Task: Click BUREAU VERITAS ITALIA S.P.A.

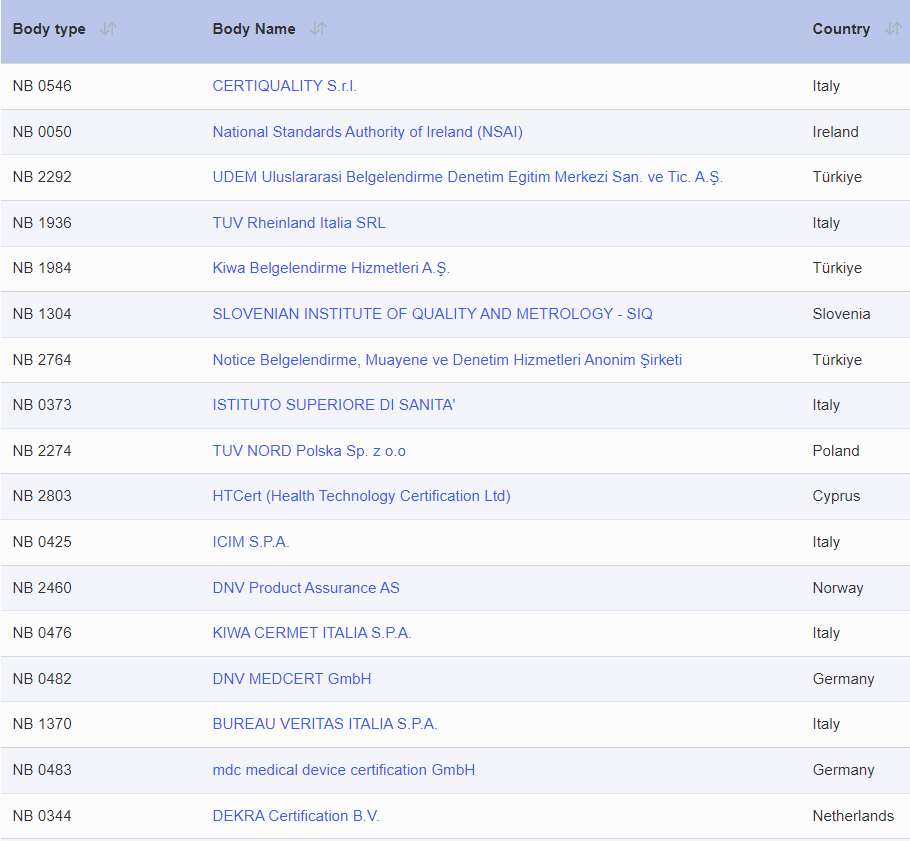Action: click(325, 724)
